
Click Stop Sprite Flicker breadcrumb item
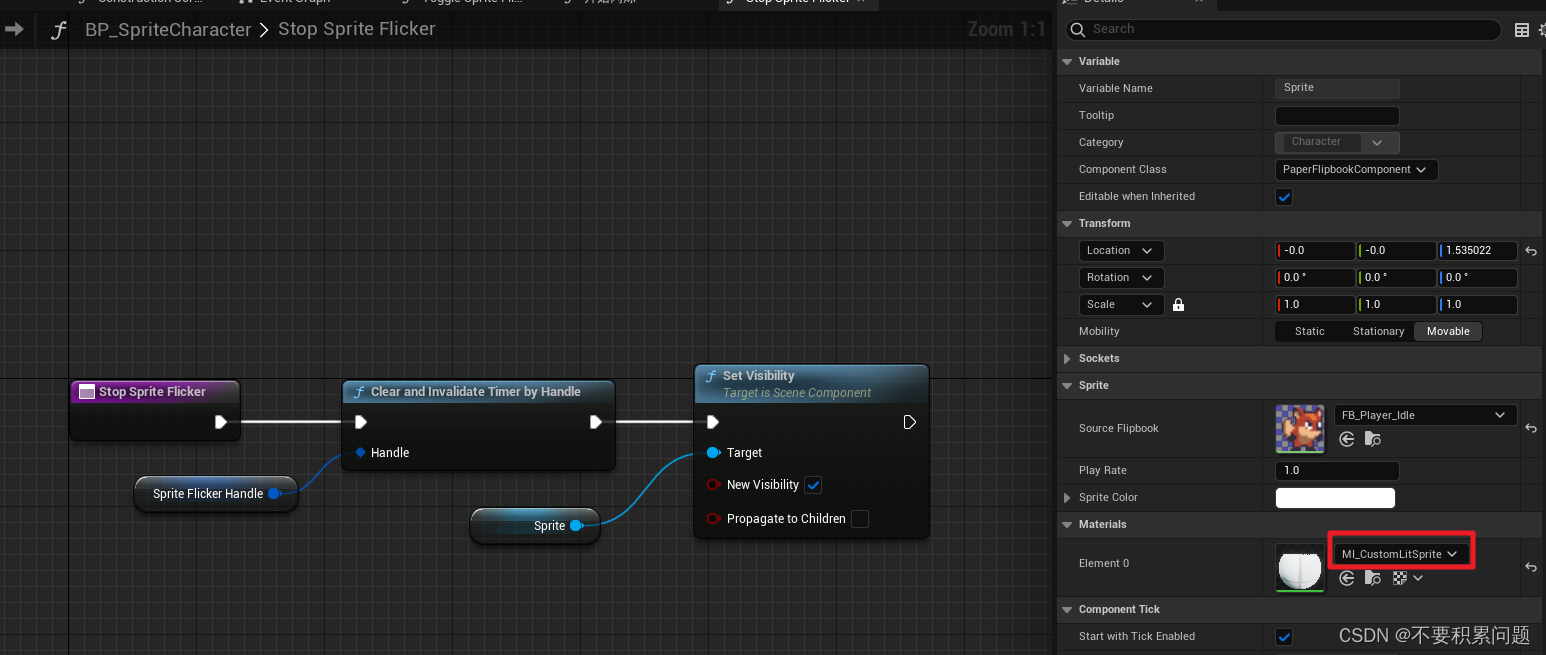pyautogui.click(x=357, y=29)
